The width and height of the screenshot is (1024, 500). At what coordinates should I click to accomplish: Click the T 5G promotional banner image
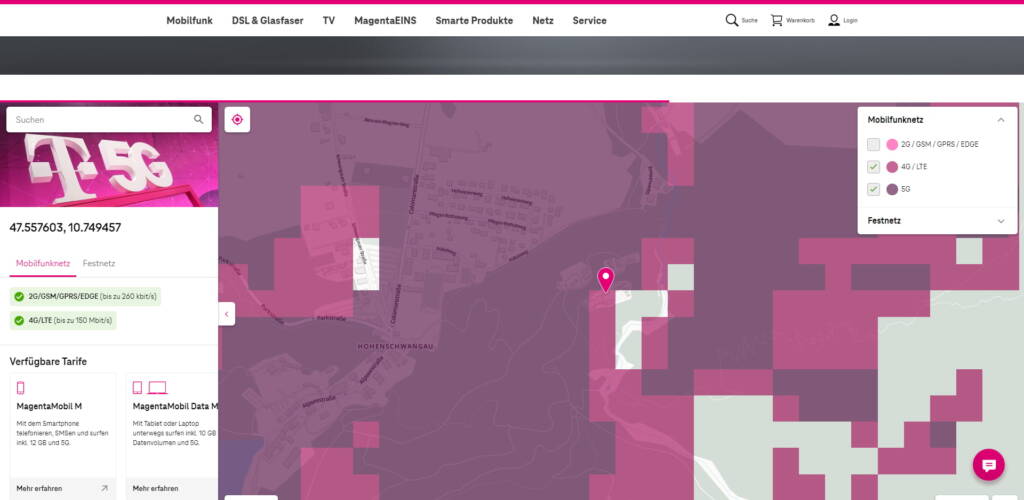[x=109, y=170]
